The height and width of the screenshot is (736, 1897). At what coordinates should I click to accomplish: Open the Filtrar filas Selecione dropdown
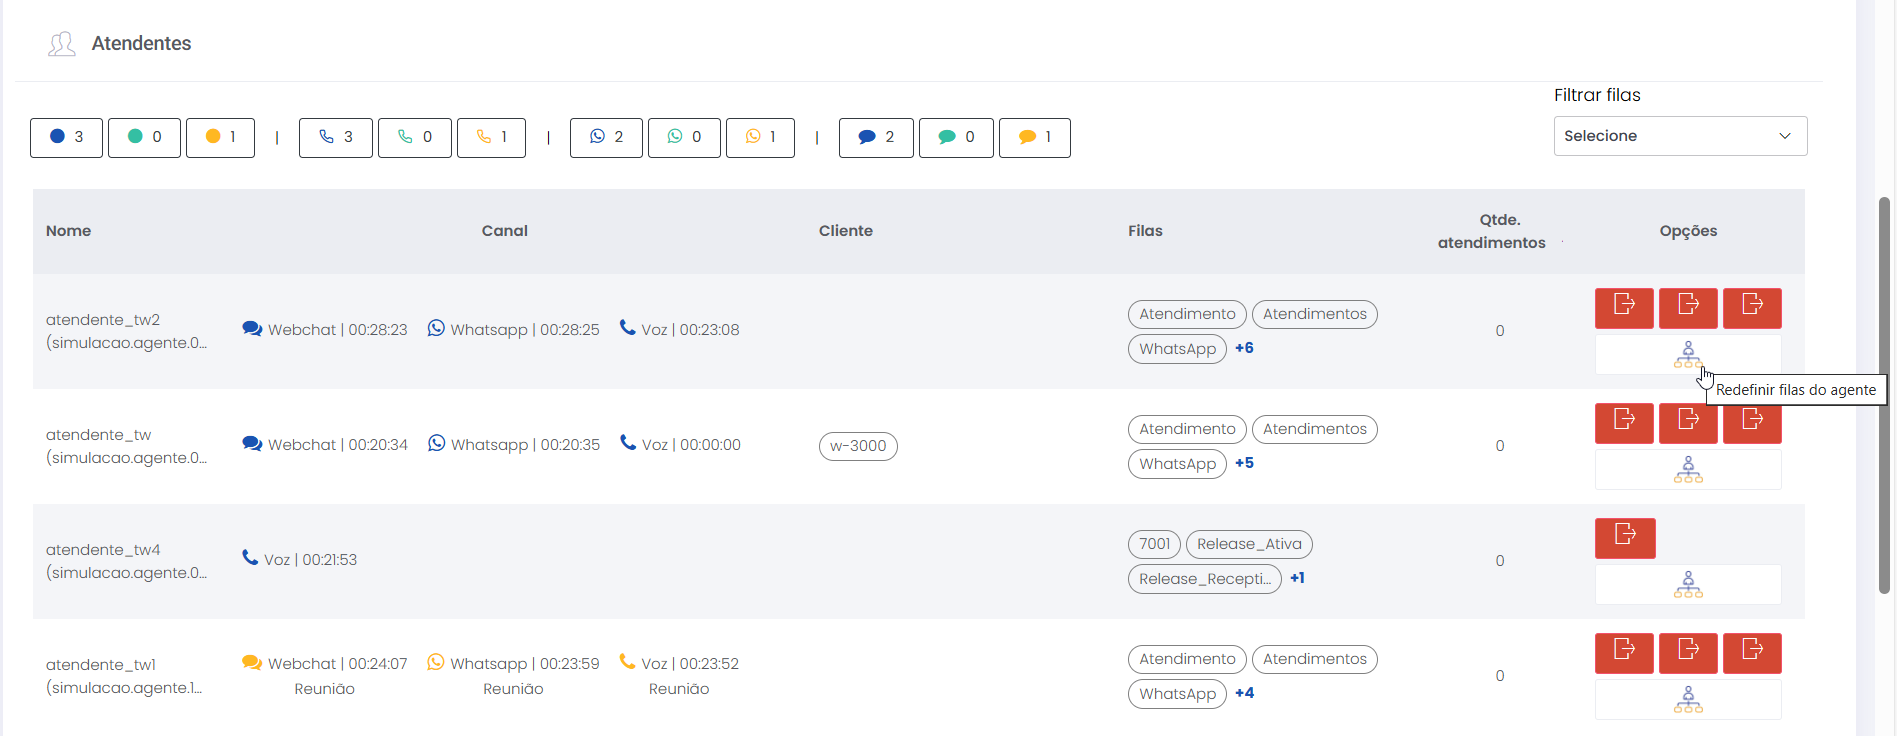pyautogui.click(x=1679, y=136)
